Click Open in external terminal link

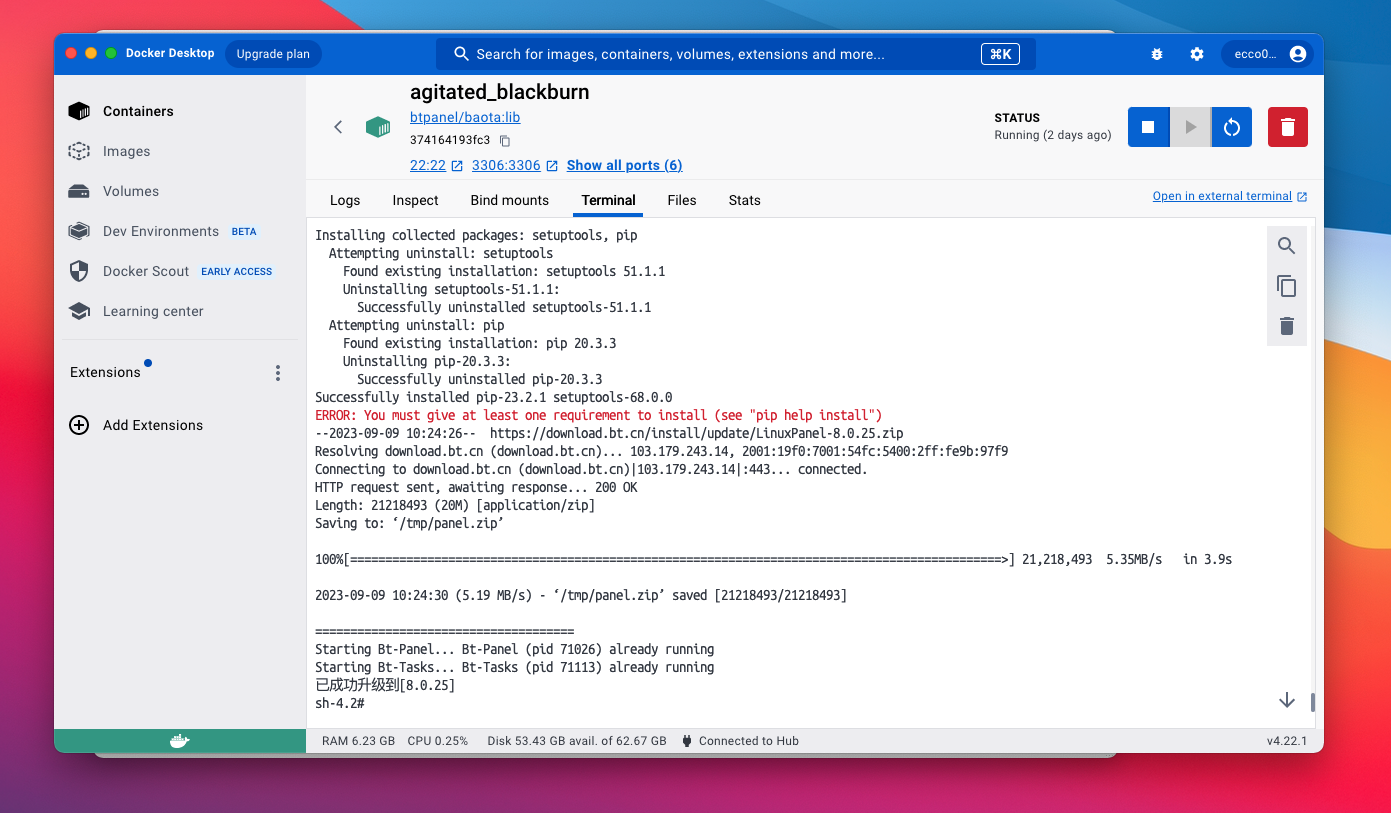coord(1229,196)
